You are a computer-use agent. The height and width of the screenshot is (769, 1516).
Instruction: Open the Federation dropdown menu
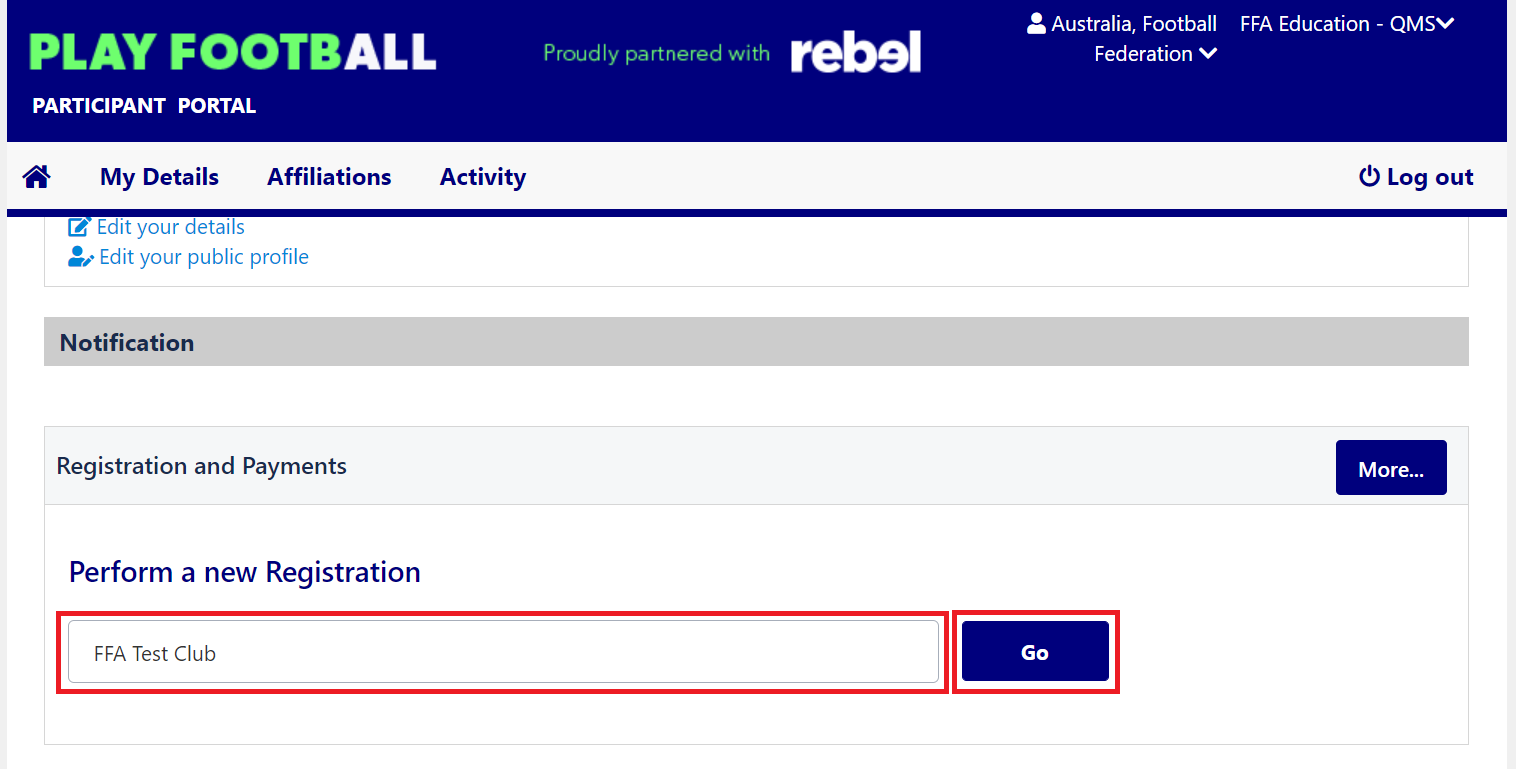(1156, 53)
